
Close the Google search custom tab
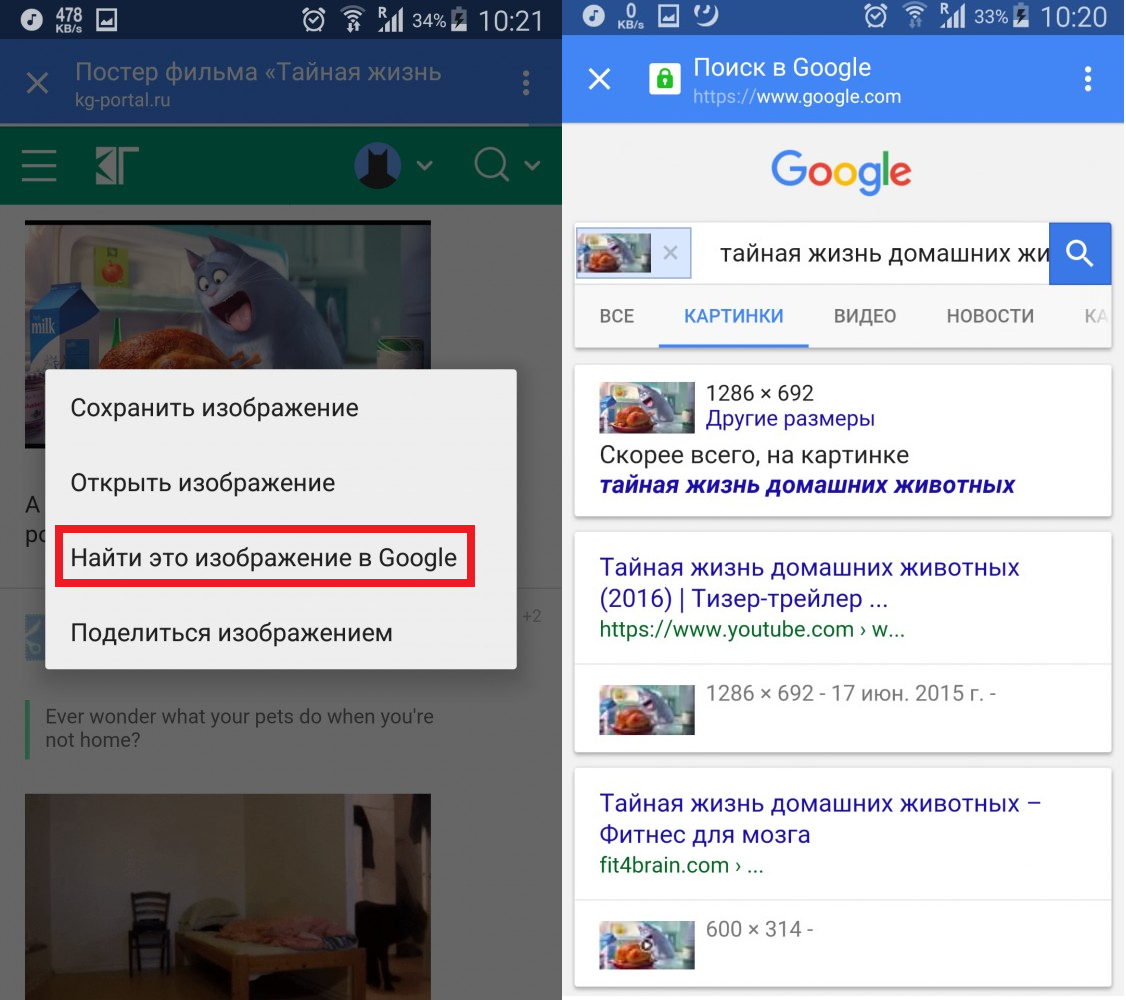click(600, 78)
